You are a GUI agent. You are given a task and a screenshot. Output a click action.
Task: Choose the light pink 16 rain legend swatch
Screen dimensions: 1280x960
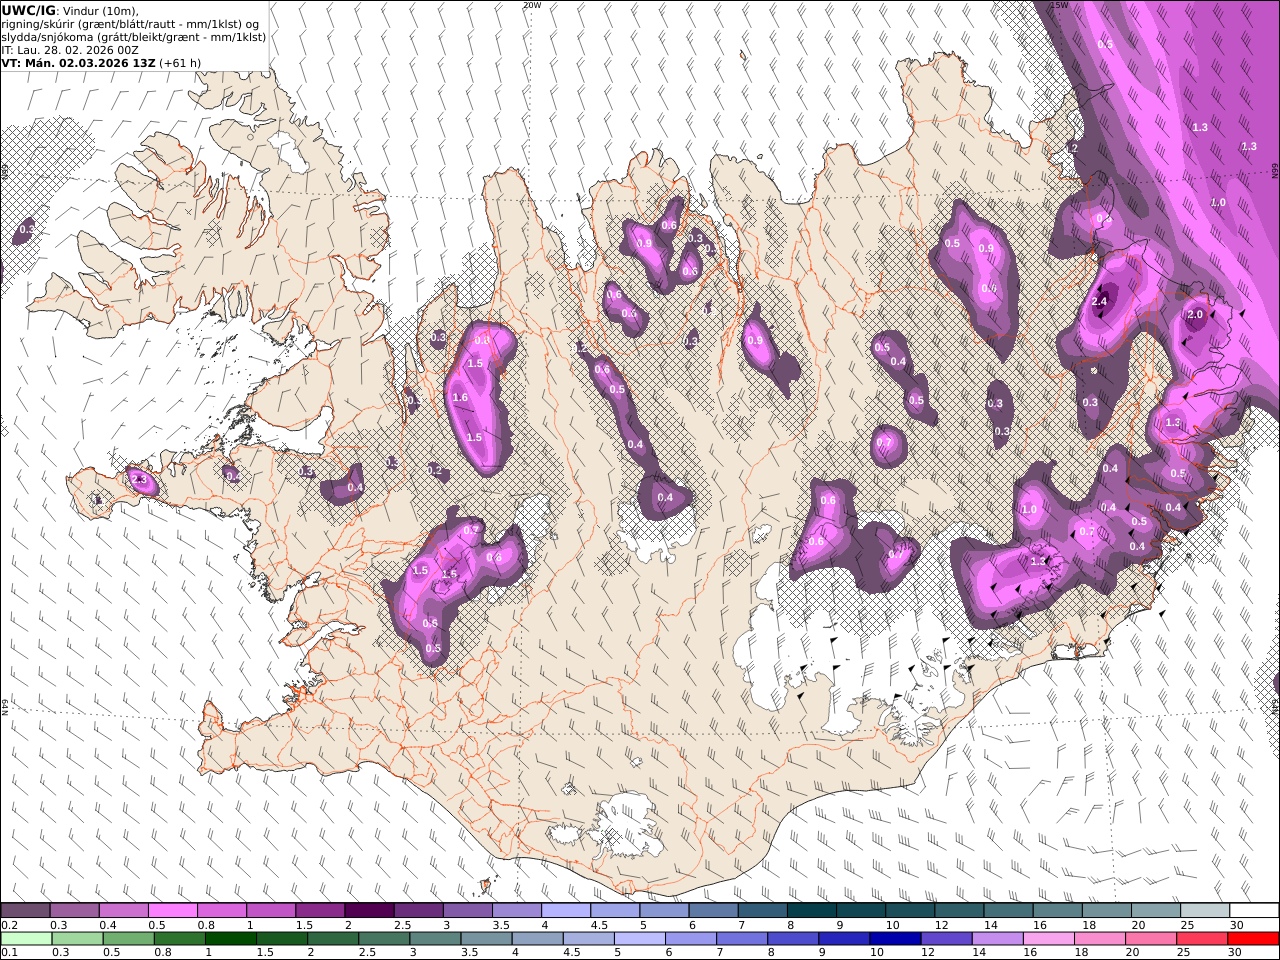pos(1047,939)
